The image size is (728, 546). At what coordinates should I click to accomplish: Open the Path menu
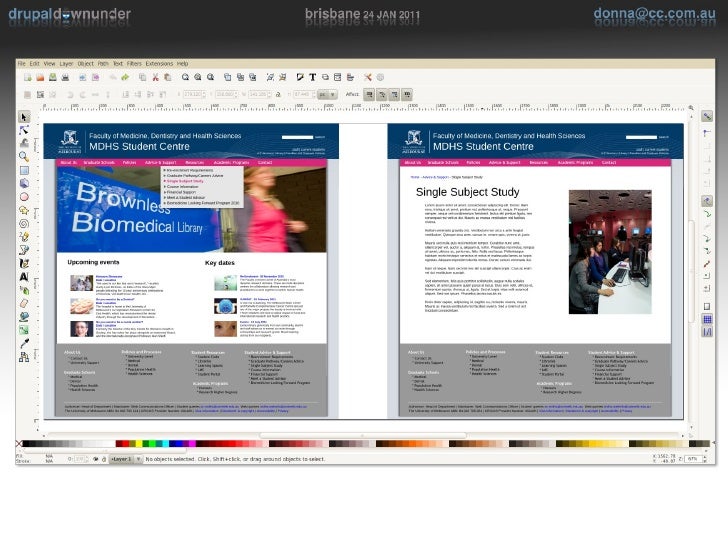tap(103, 64)
